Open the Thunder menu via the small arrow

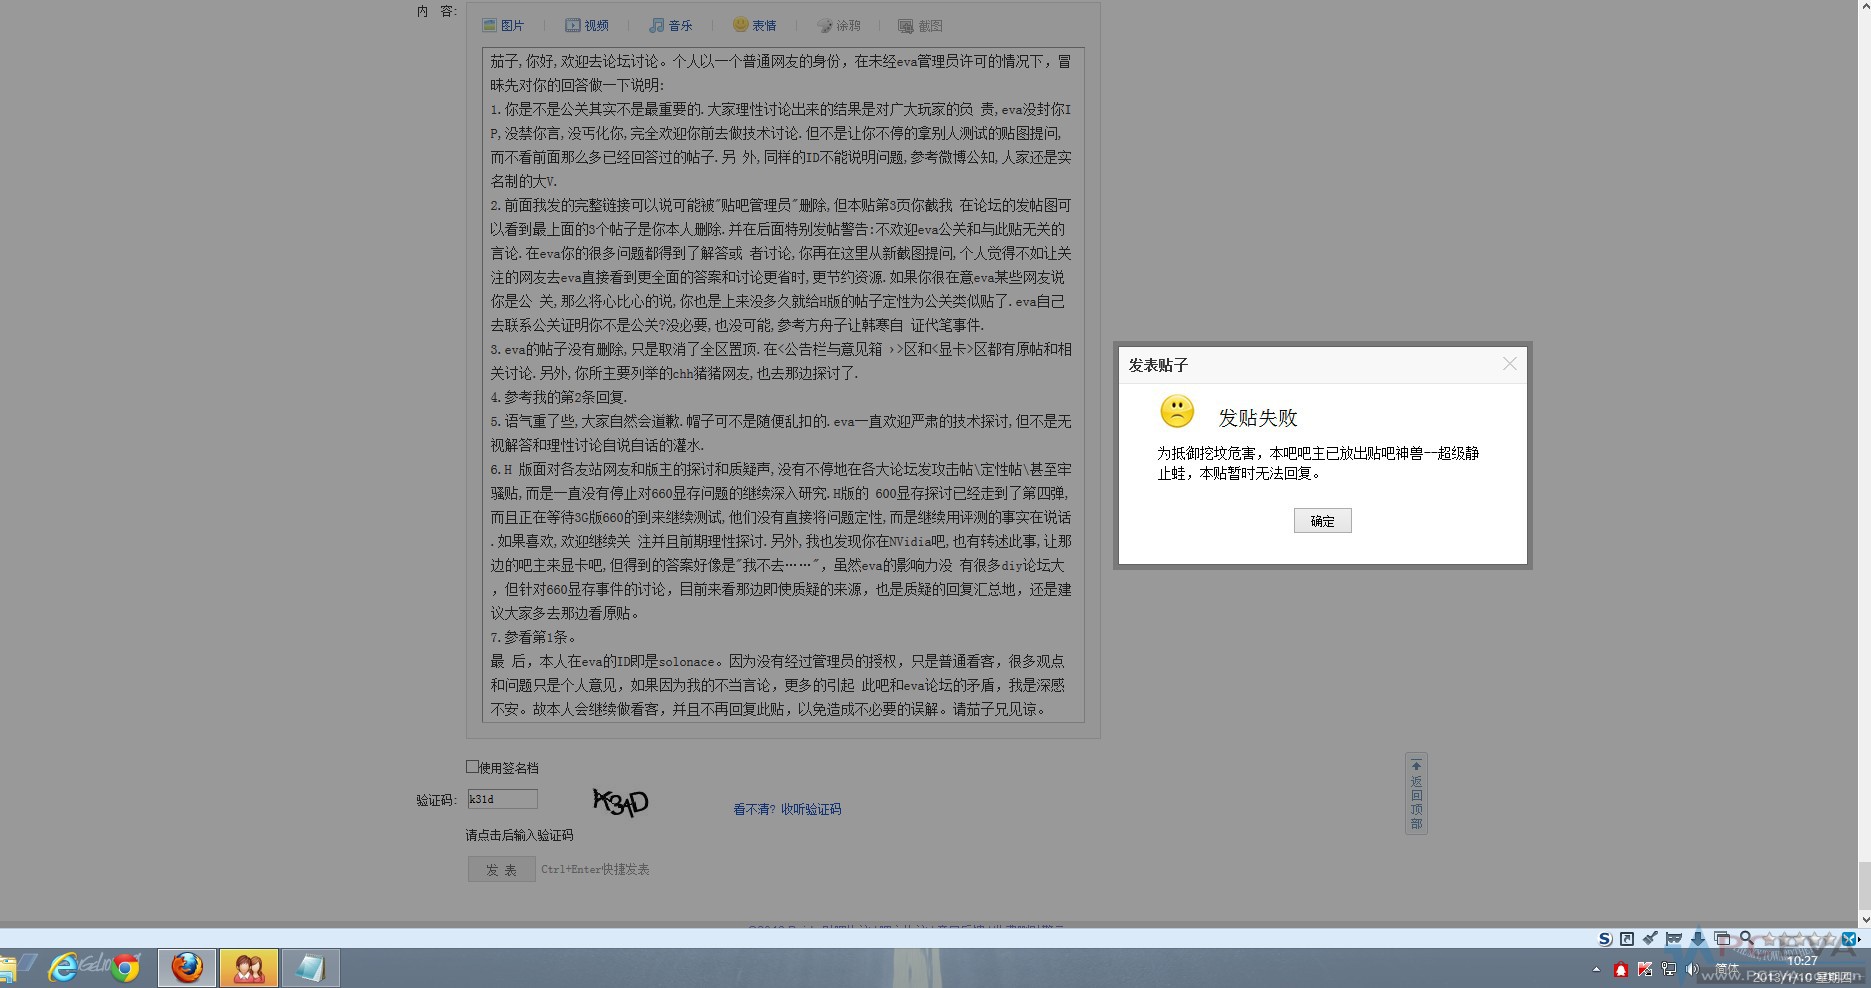pos(1858,940)
